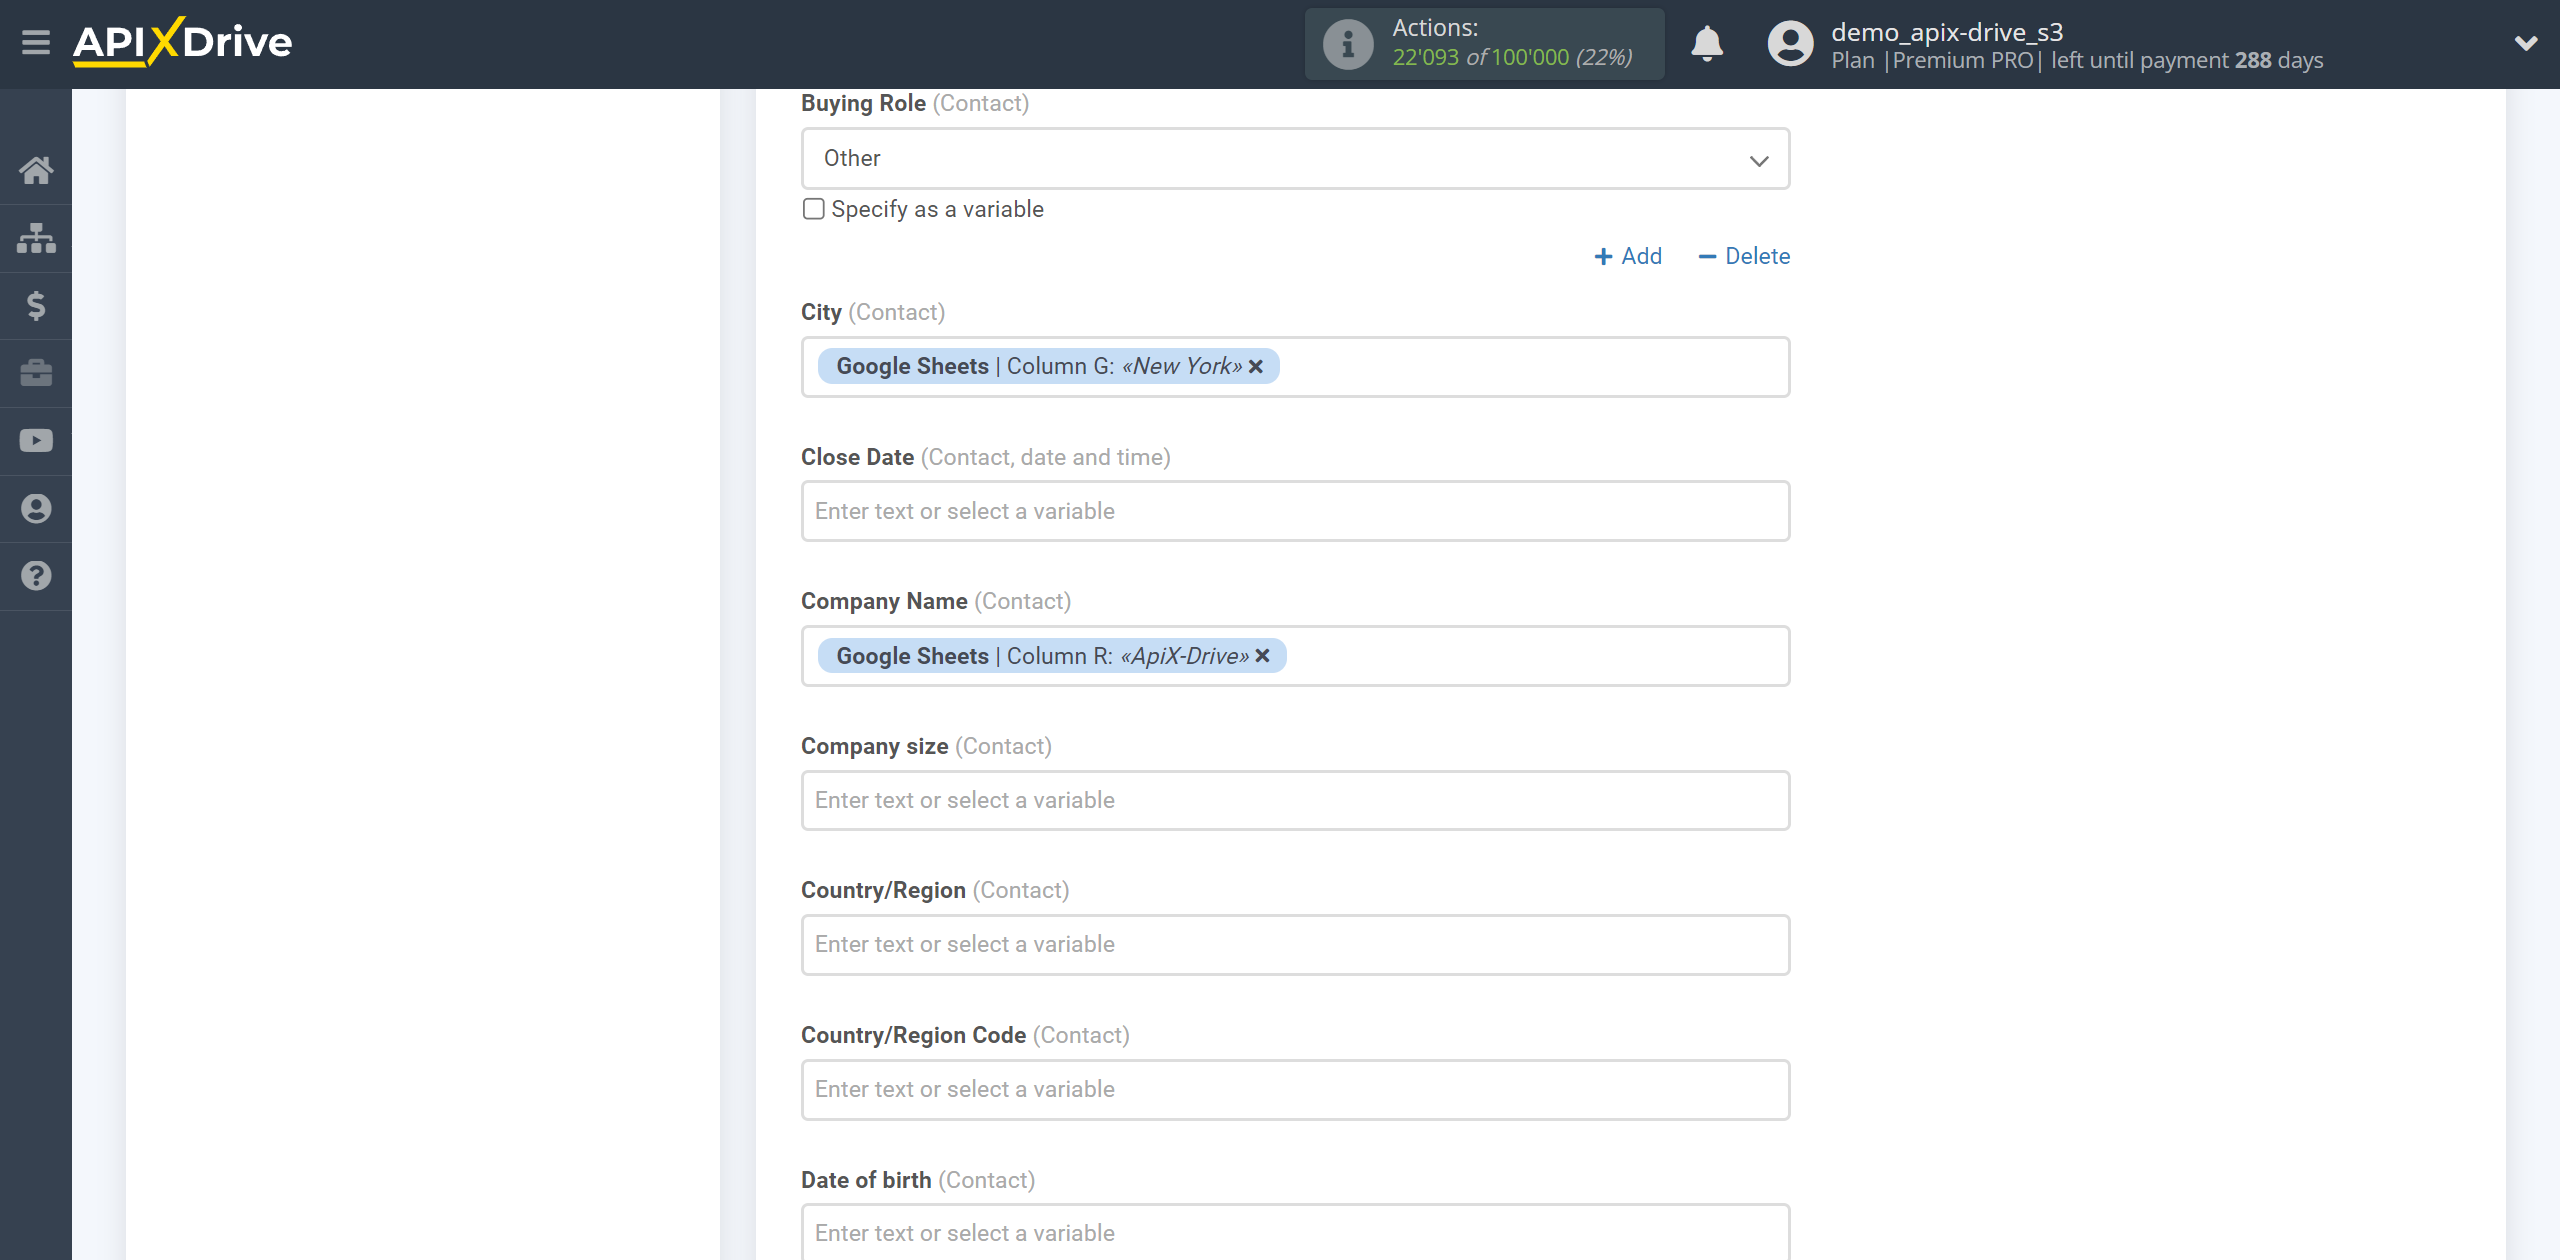Click the Delete field mapping link
The height and width of the screenshot is (1260, 2560).
(1744, 255)
